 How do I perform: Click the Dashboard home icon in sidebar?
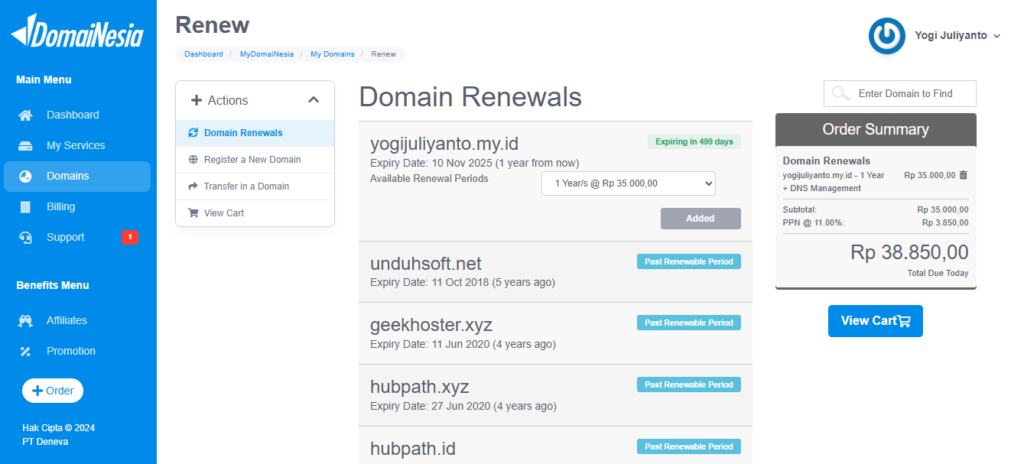(x=26, y=115)
